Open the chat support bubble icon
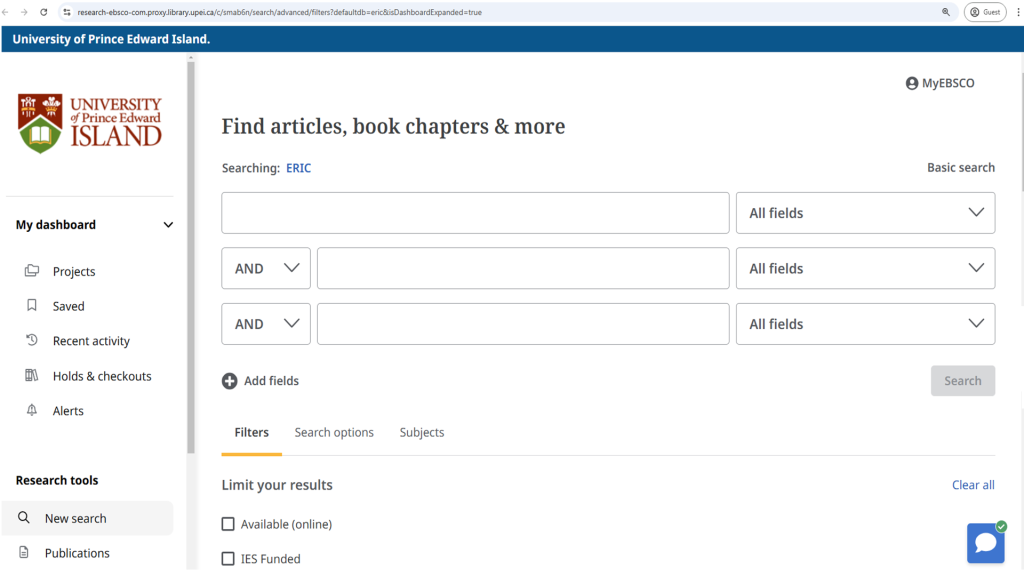 985,543
